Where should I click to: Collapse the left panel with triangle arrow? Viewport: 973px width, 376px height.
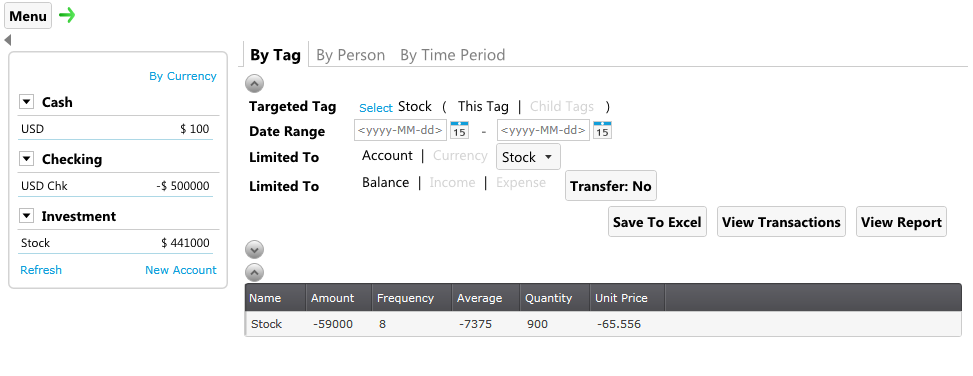point(7,40)
